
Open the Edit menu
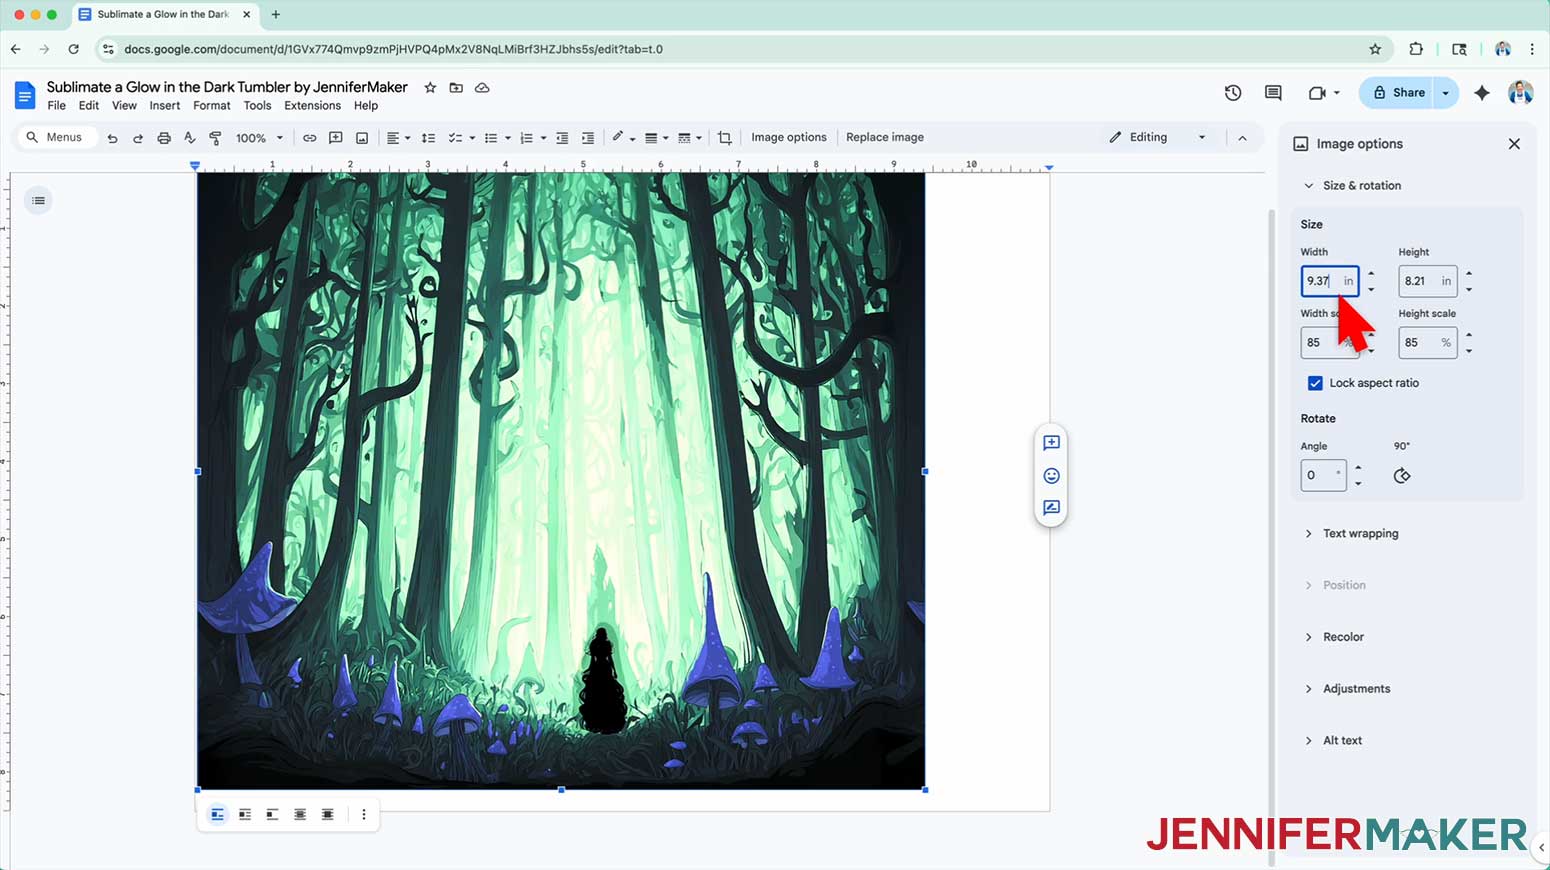[89, 106]
